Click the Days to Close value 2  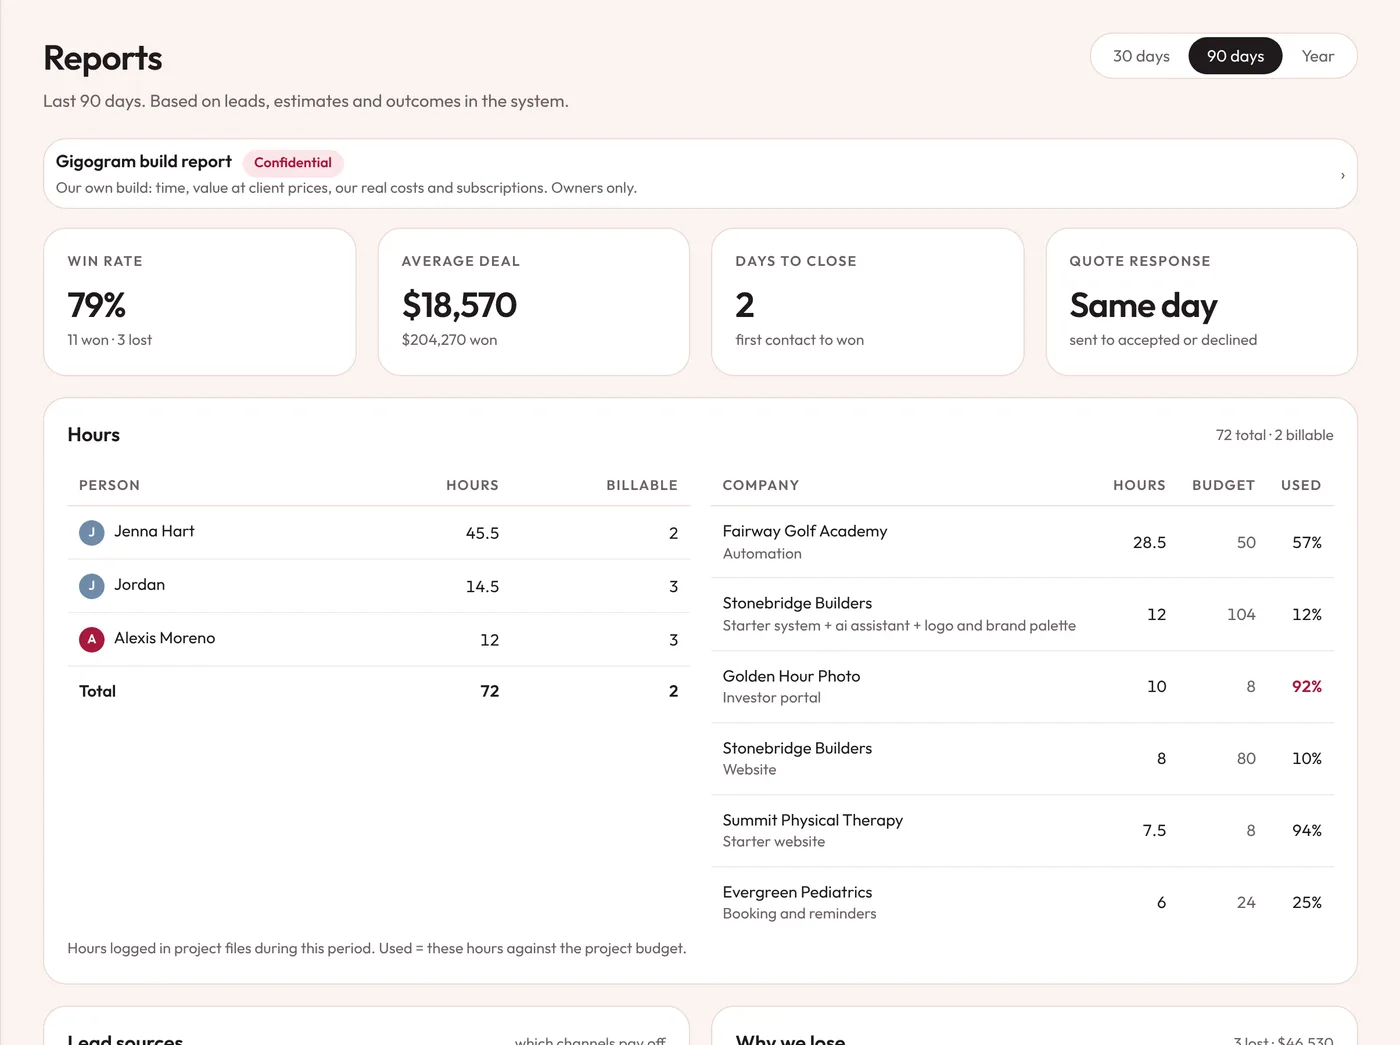[x=745, y=305]
